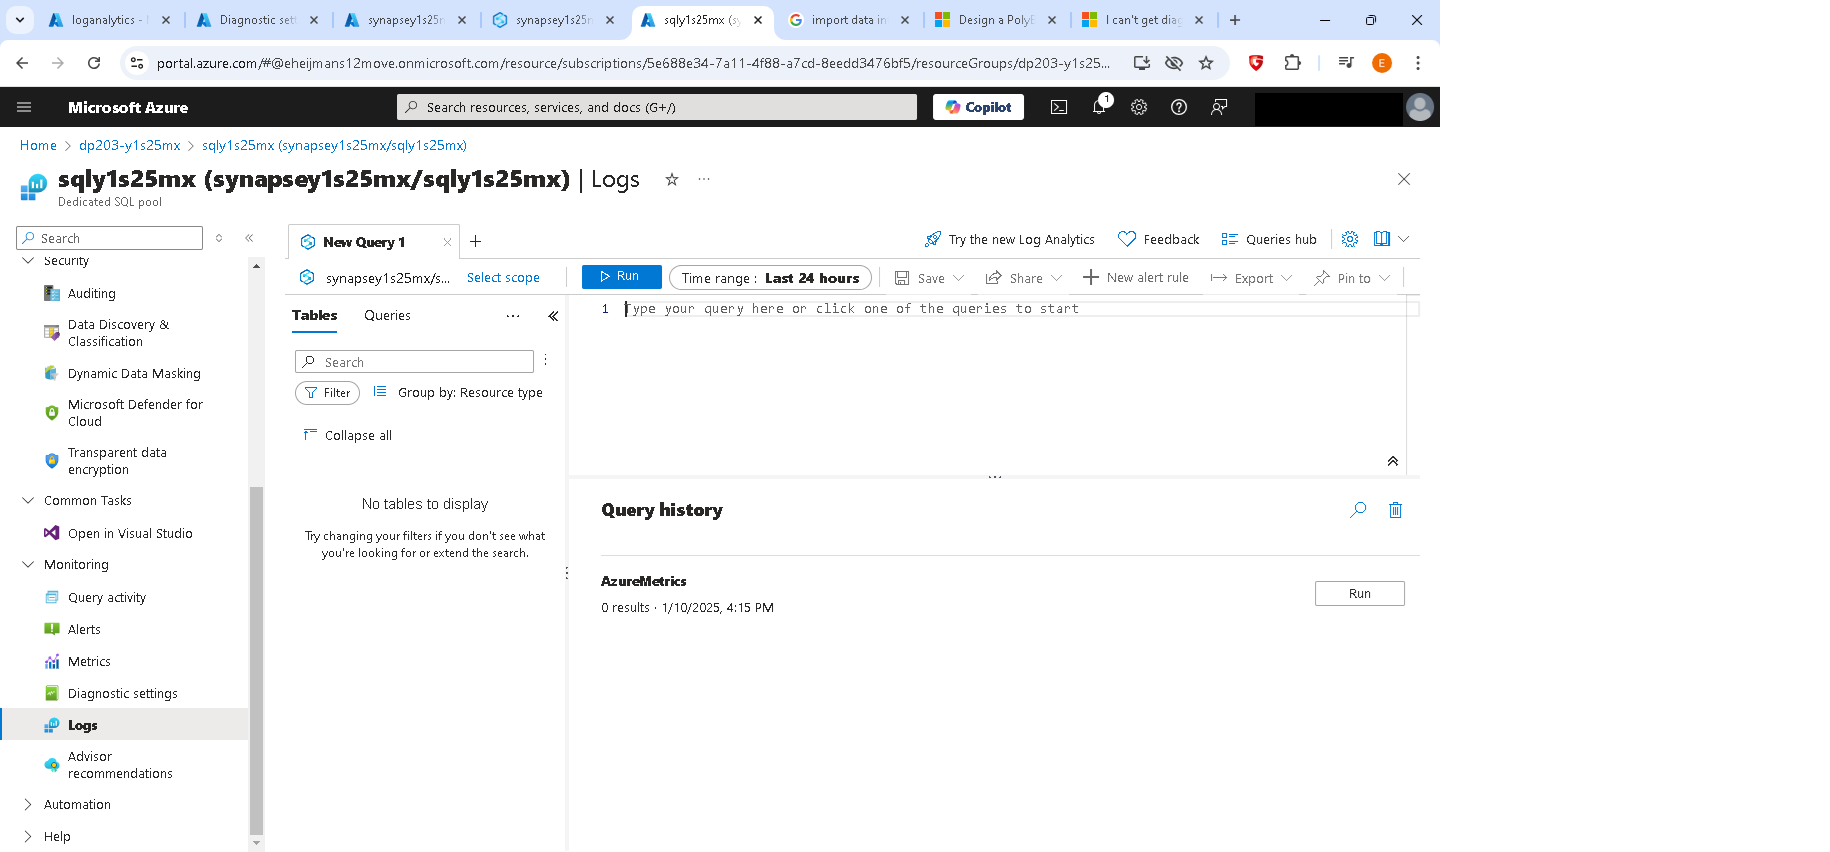1830x852 pixels.
Task: Add a new query tab with the plus
Action: (476, 241)
